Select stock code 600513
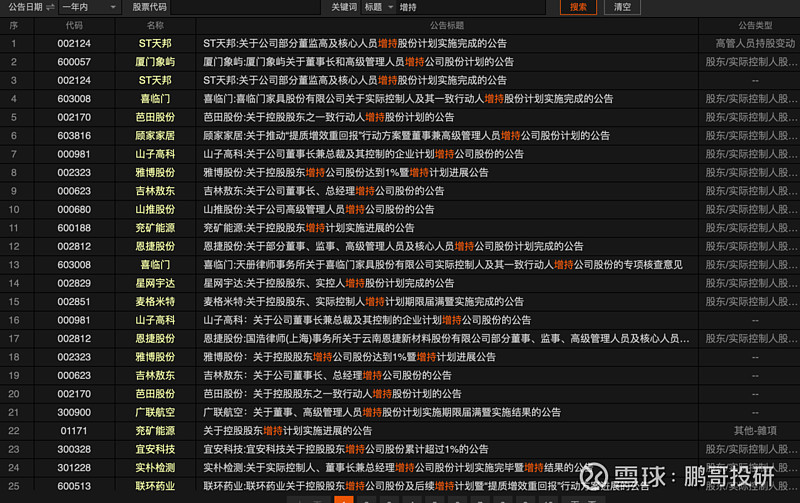 (x=74, y=486)
